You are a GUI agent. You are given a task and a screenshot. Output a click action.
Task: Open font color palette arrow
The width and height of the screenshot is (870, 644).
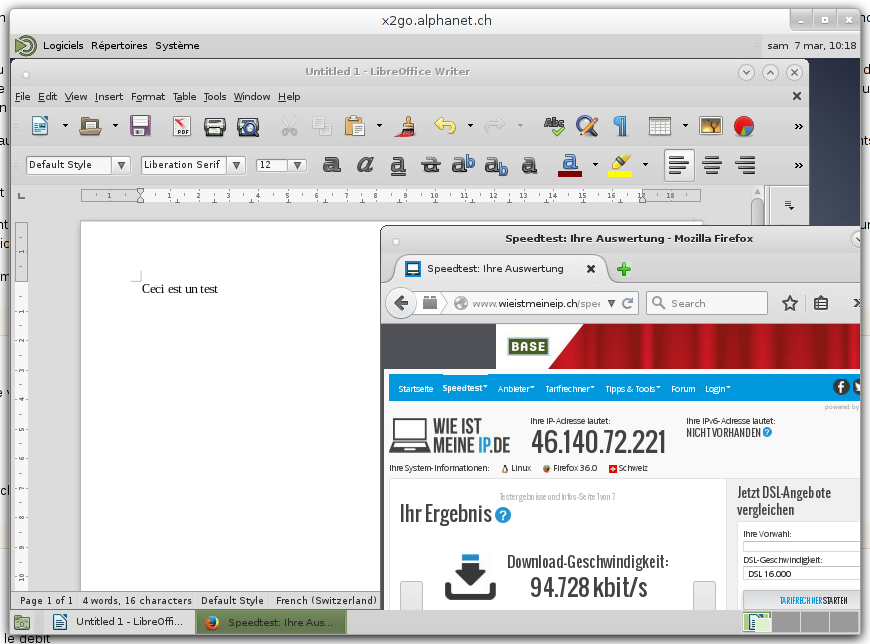[x=595, y=165]
